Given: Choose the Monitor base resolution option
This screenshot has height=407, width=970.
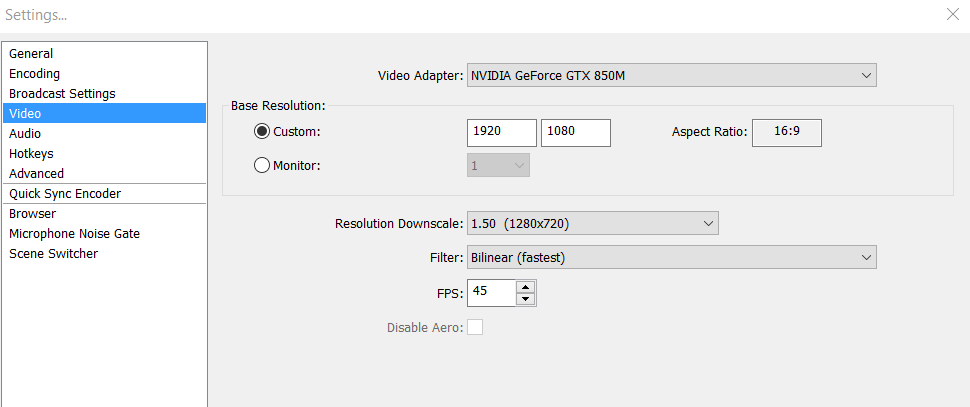Looking at the screenshot, I should coord(262,165).
